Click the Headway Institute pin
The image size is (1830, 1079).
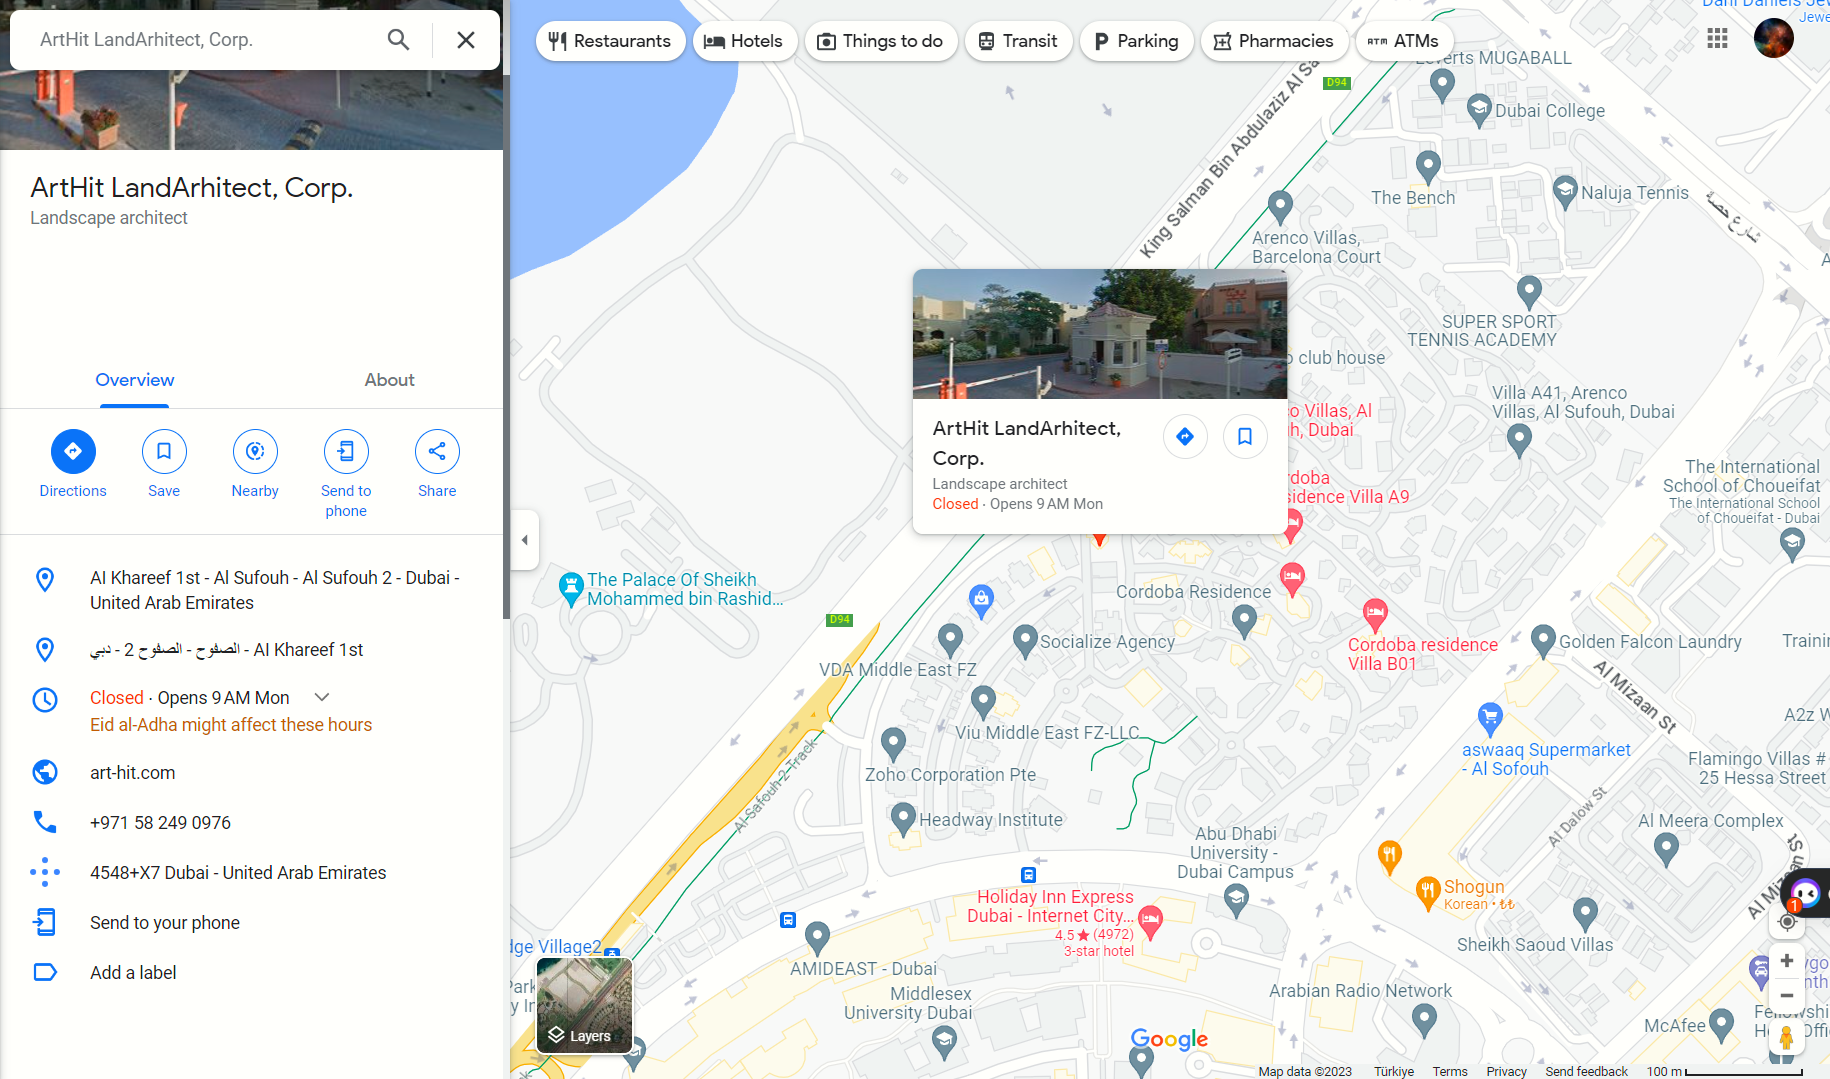click(903, 819)
